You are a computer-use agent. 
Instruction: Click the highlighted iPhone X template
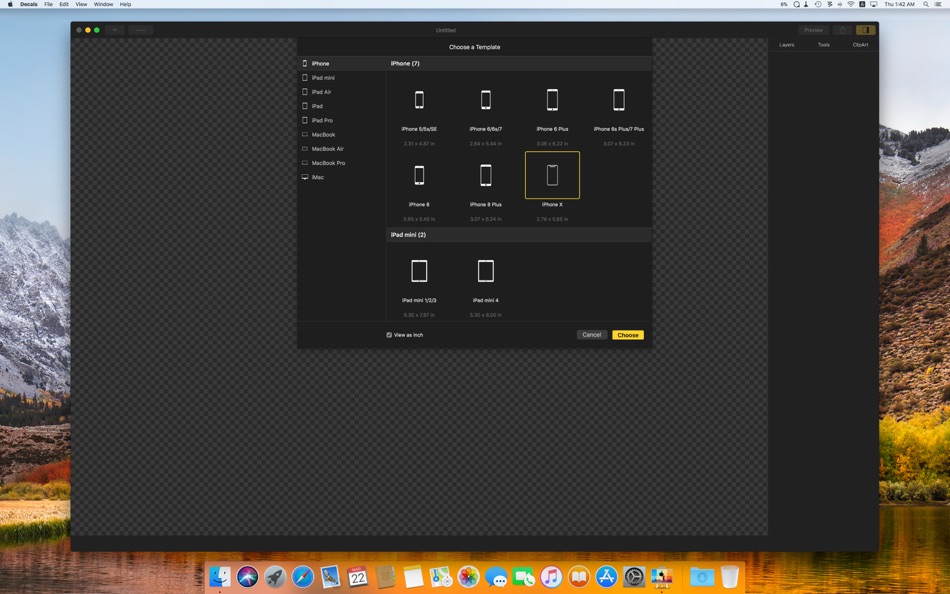click(x=552, y=175)
